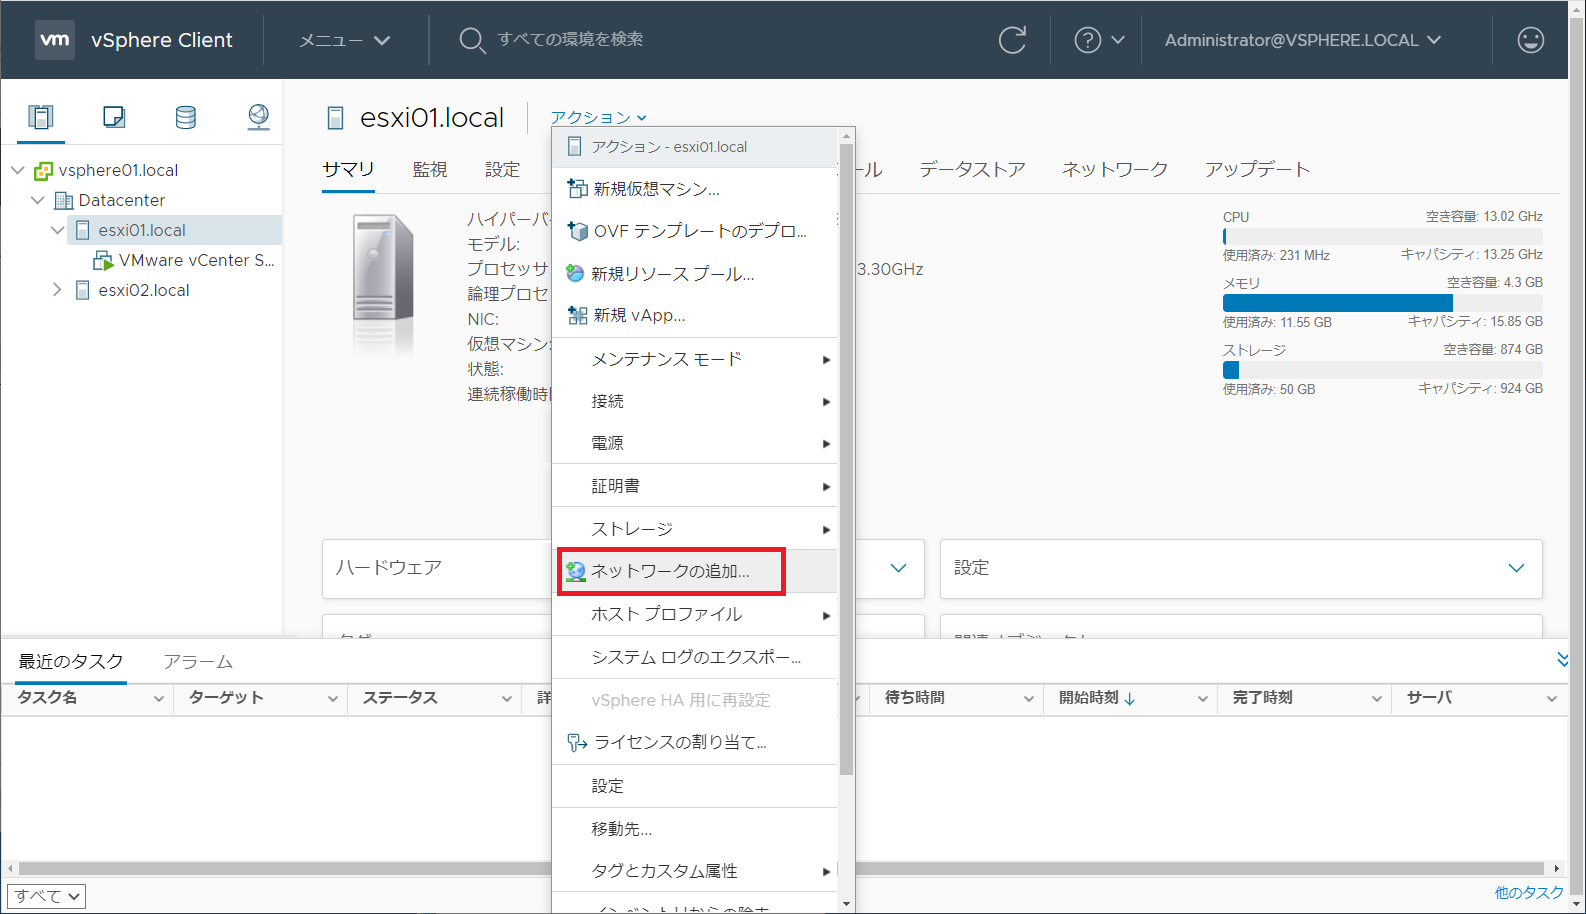This screenshot has width=1586, height=914.
Task: Expand メンテナンス モード submenu
Action: tap(694, 359)
